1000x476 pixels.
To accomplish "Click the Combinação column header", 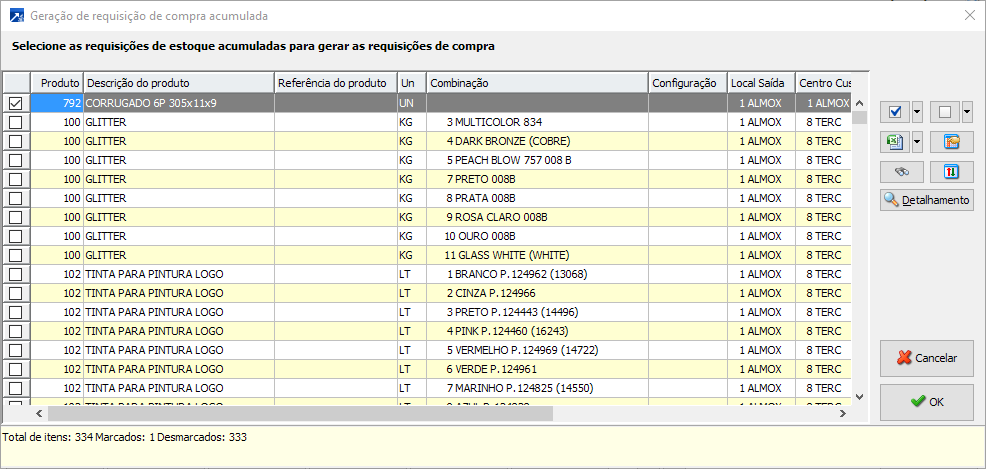I will click(x=538, y=83).
